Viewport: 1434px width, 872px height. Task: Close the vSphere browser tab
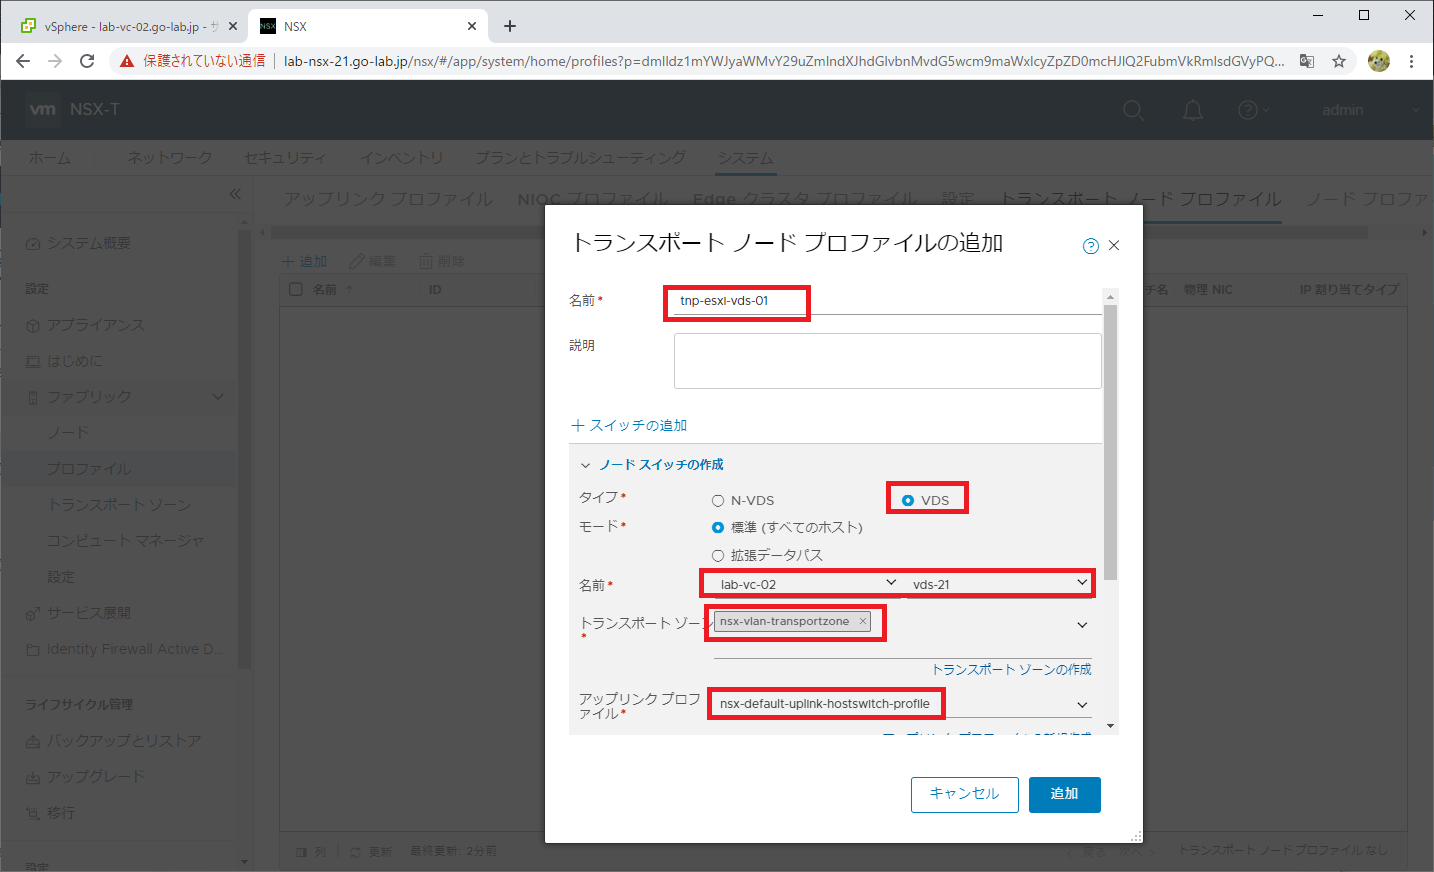233,26
